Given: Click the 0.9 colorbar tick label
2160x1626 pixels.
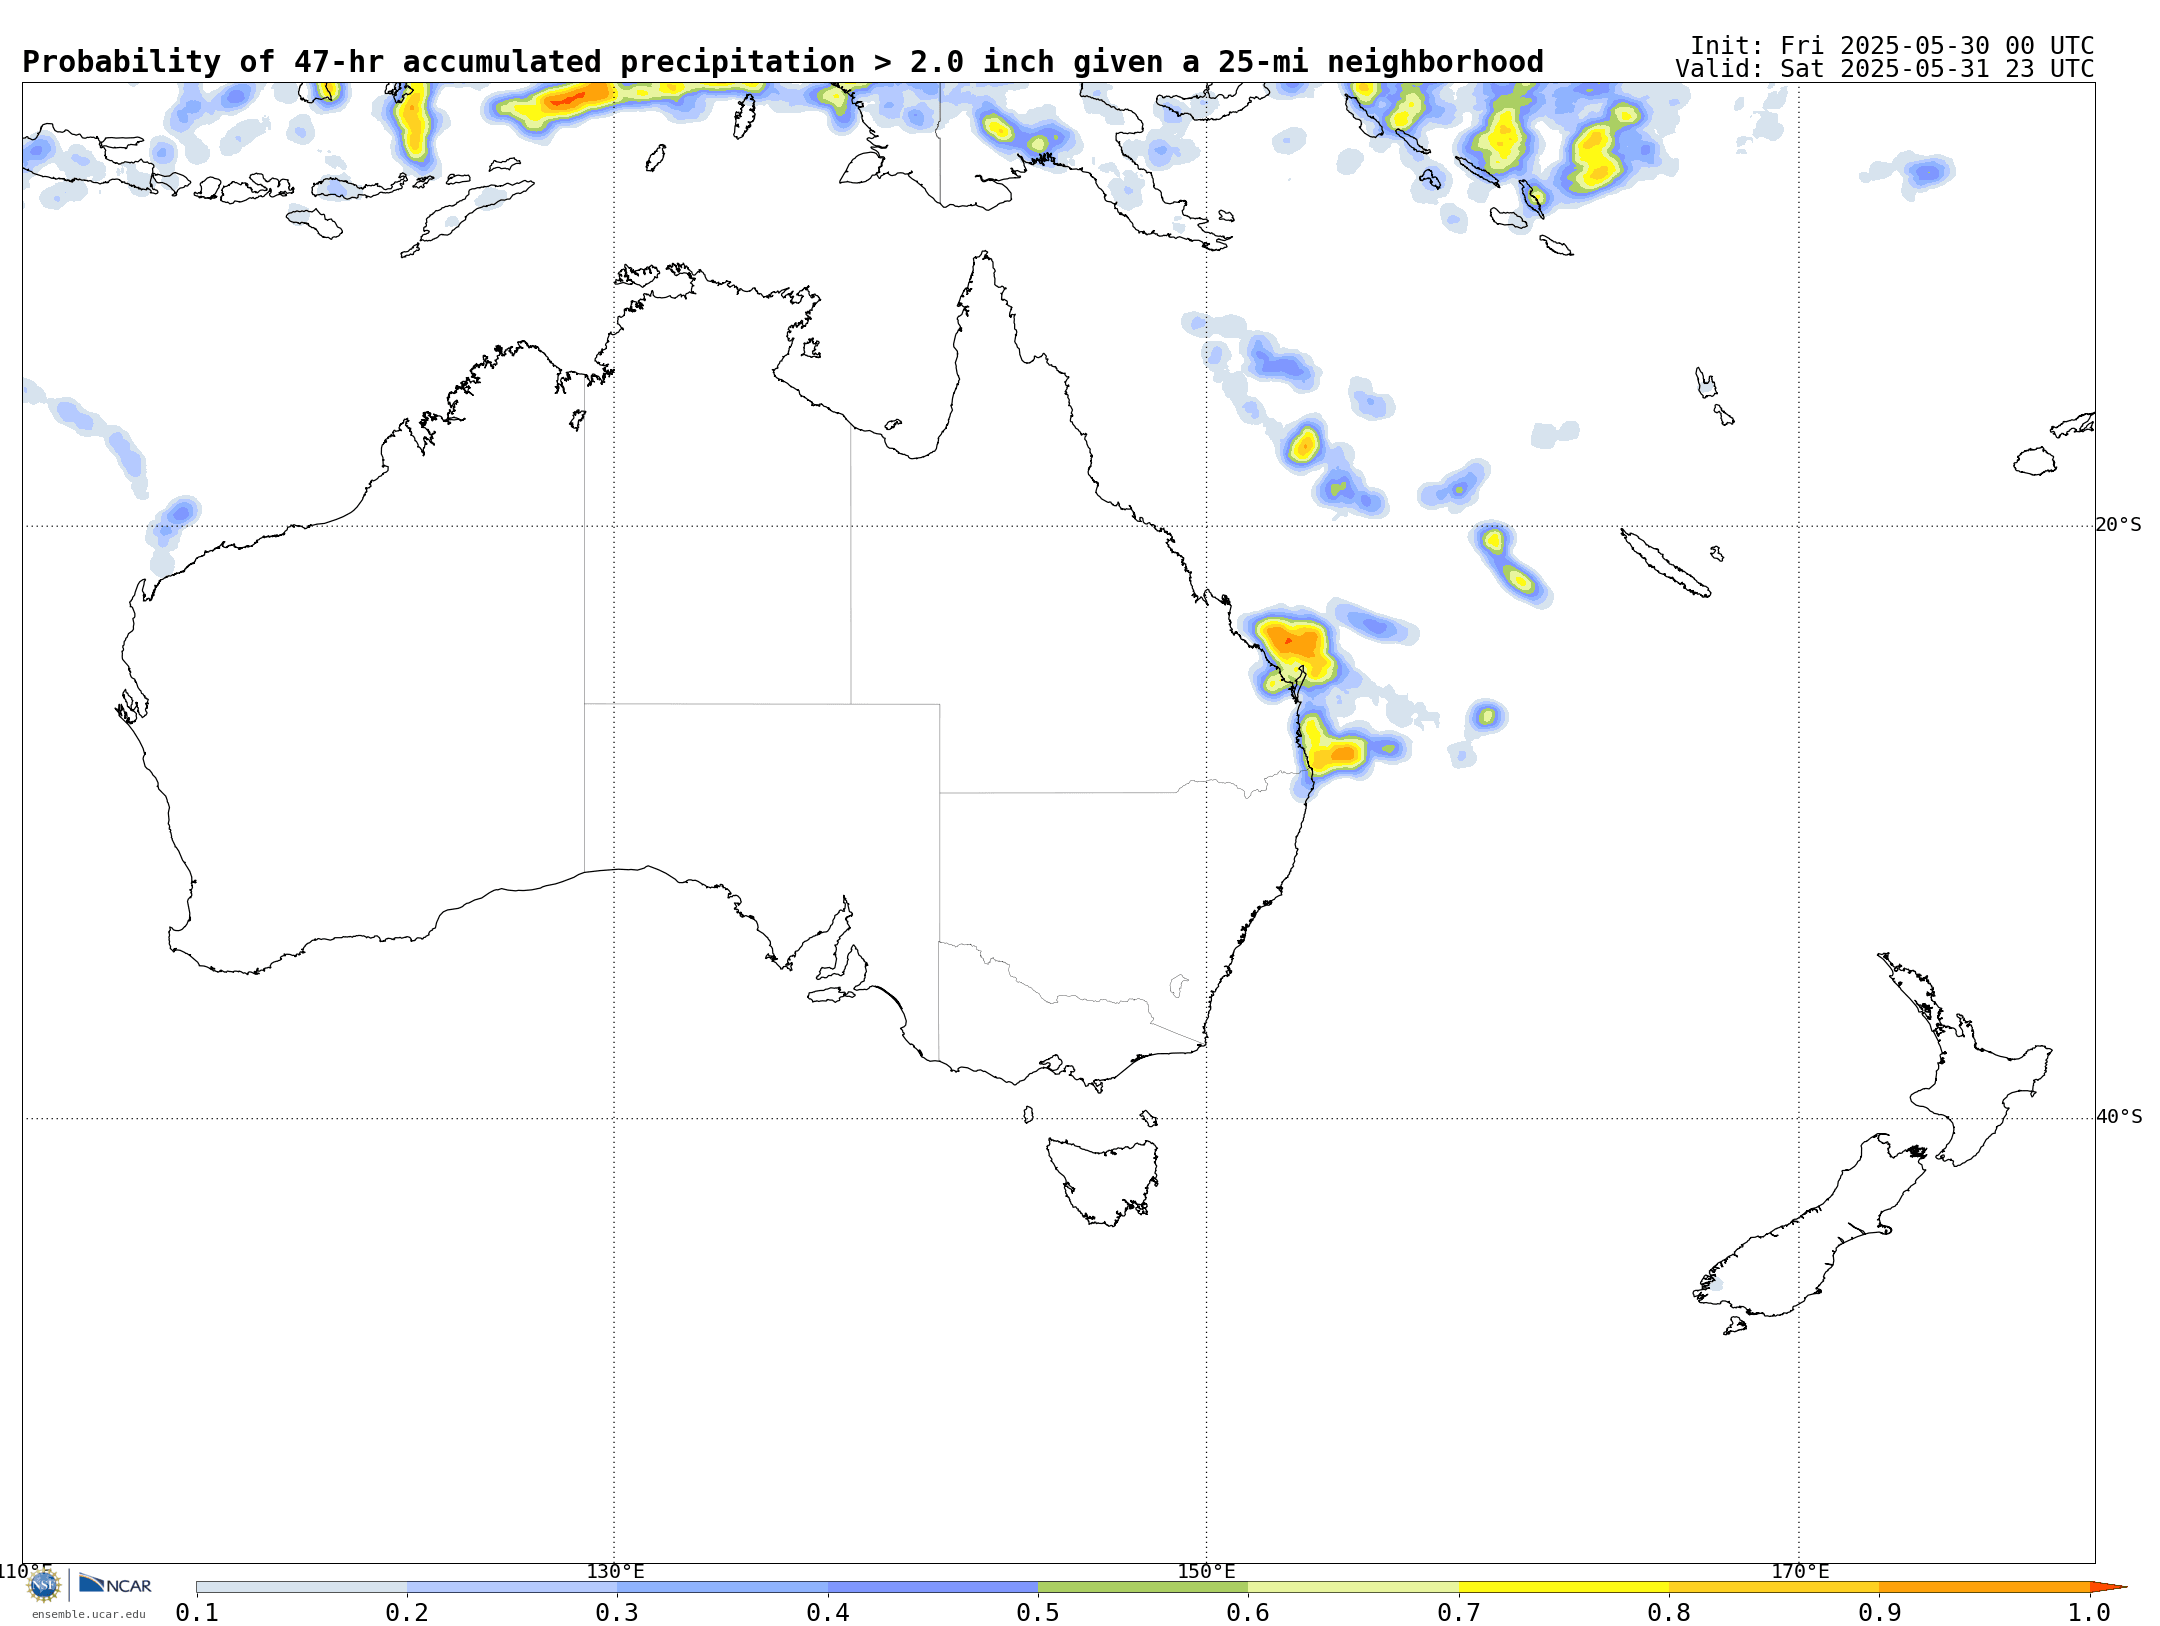Looking at the screenshot, I should click(x=1879, y=1612).
